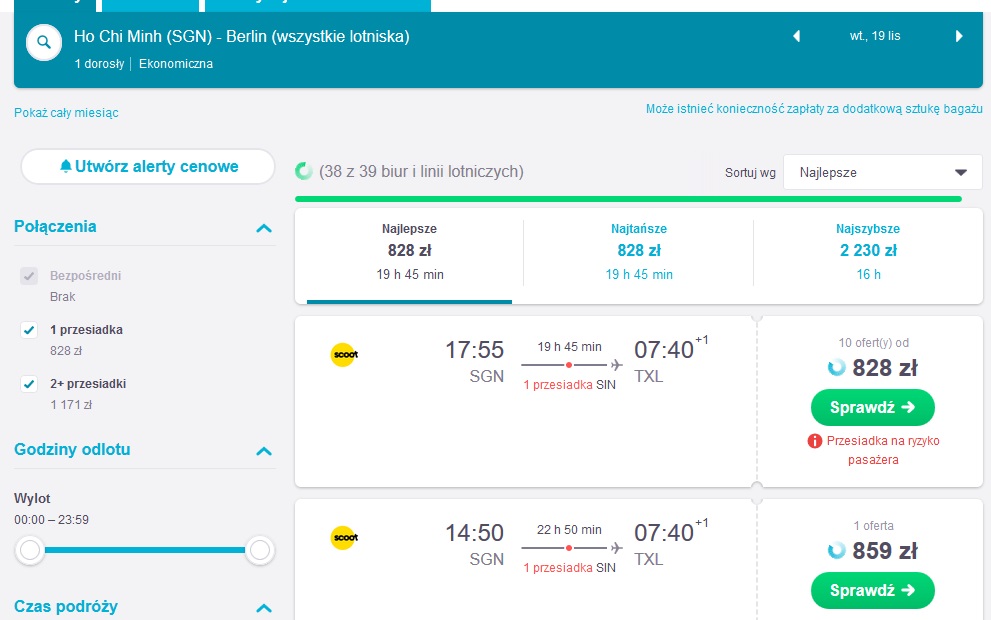The image size is (991, 620).
Task: Click the disabled Bezpośredni checkbox
Action: (x=29, y=276)
